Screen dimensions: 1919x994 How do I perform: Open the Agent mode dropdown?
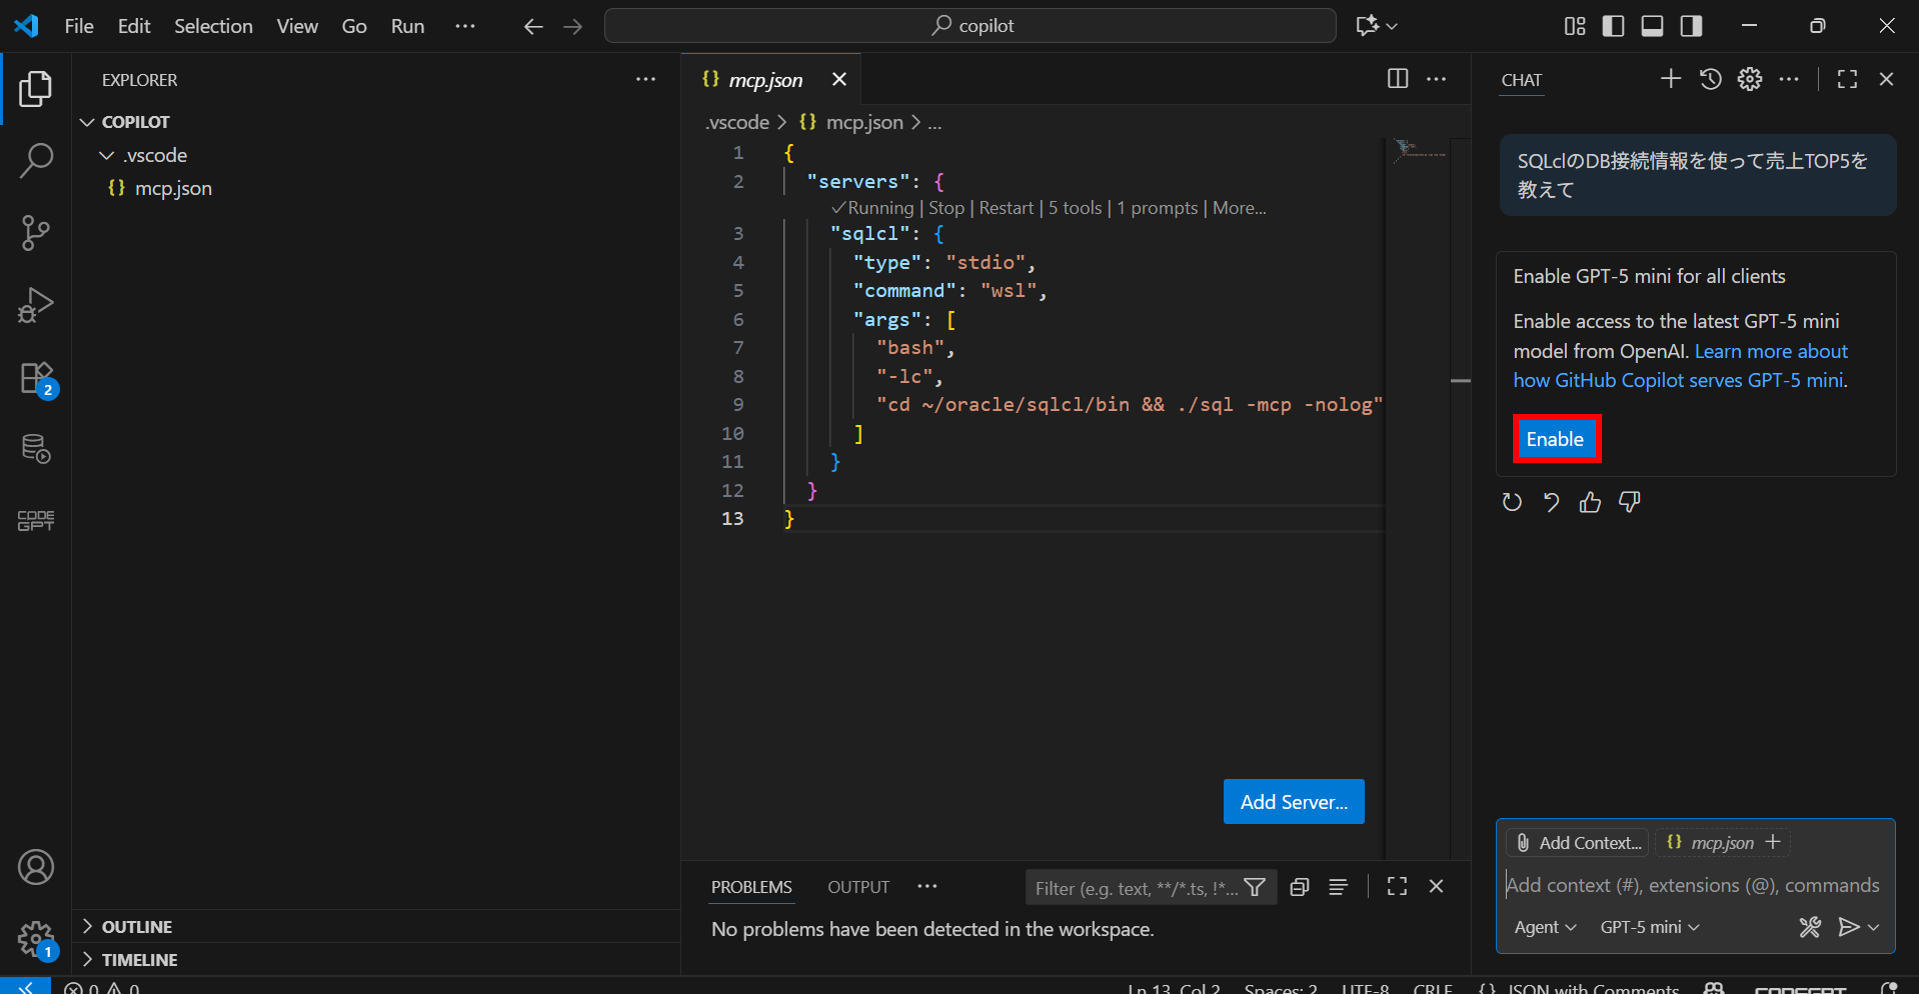tap(1544, 927)
